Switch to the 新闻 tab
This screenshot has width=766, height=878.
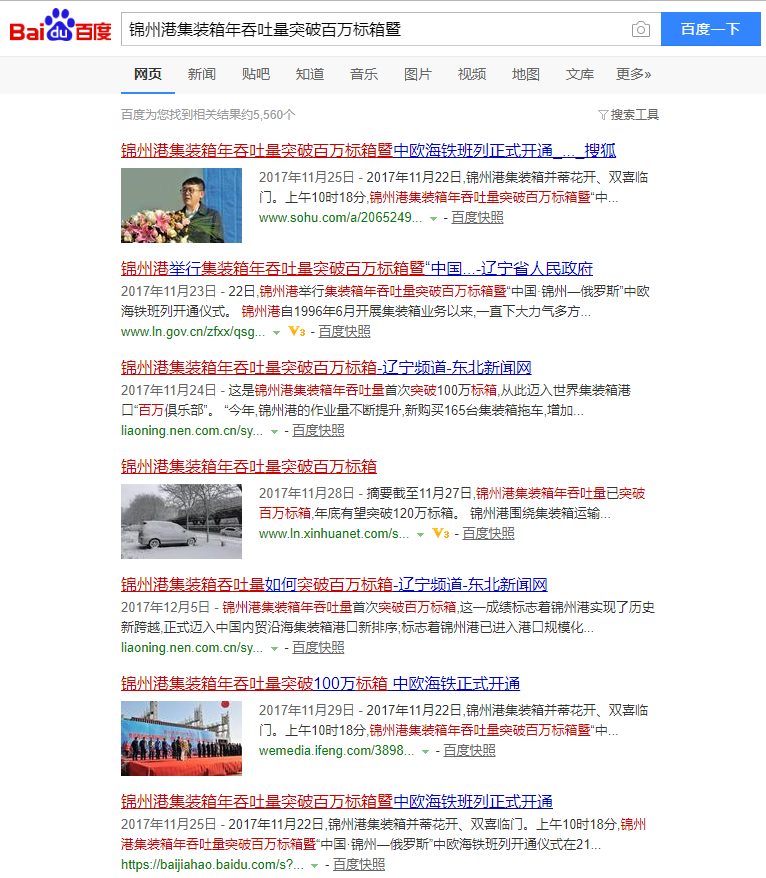tap(202, 74)
